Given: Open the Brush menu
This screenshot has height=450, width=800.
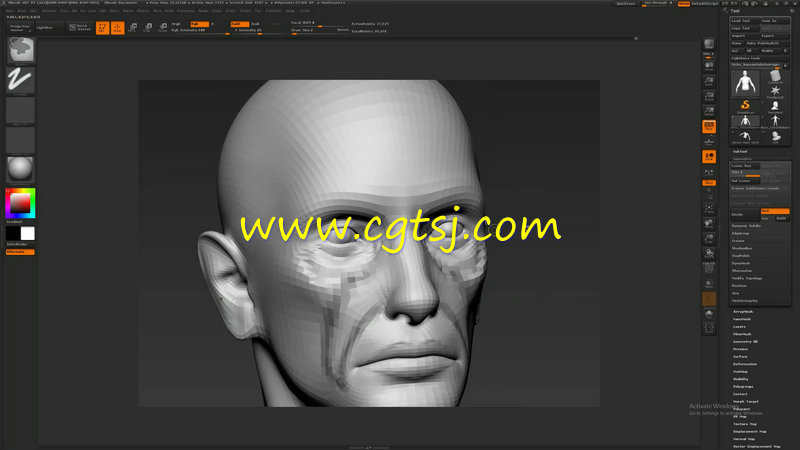Looking at the screenshot, I should tap(21, 11).
